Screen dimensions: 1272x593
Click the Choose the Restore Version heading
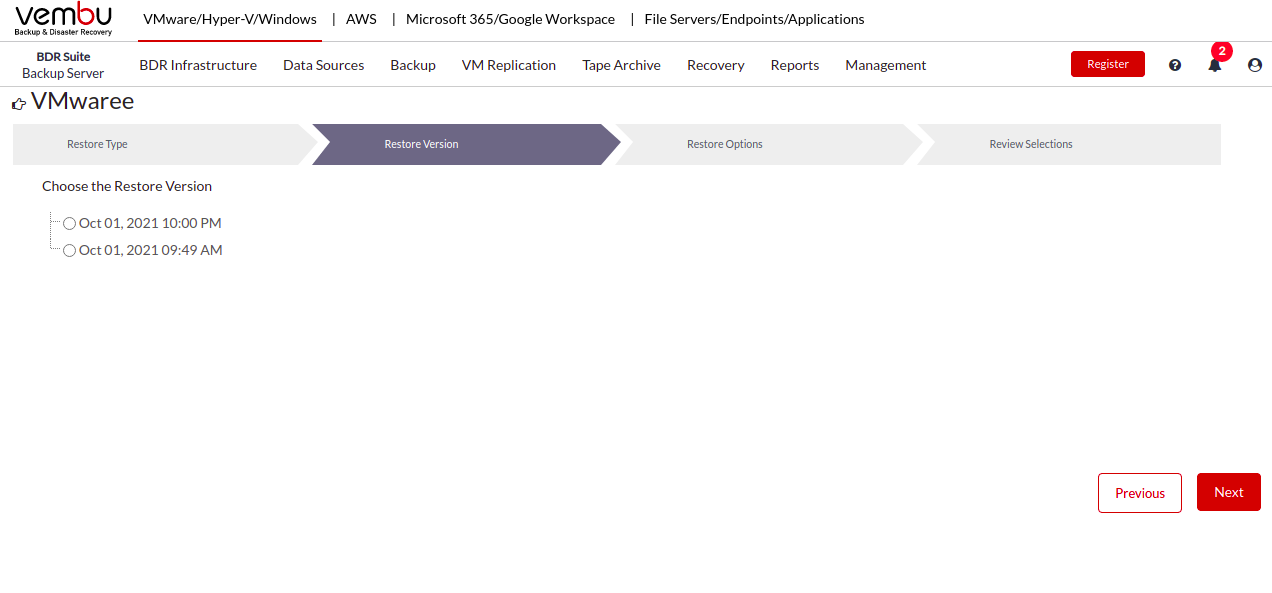pos(127,186)
